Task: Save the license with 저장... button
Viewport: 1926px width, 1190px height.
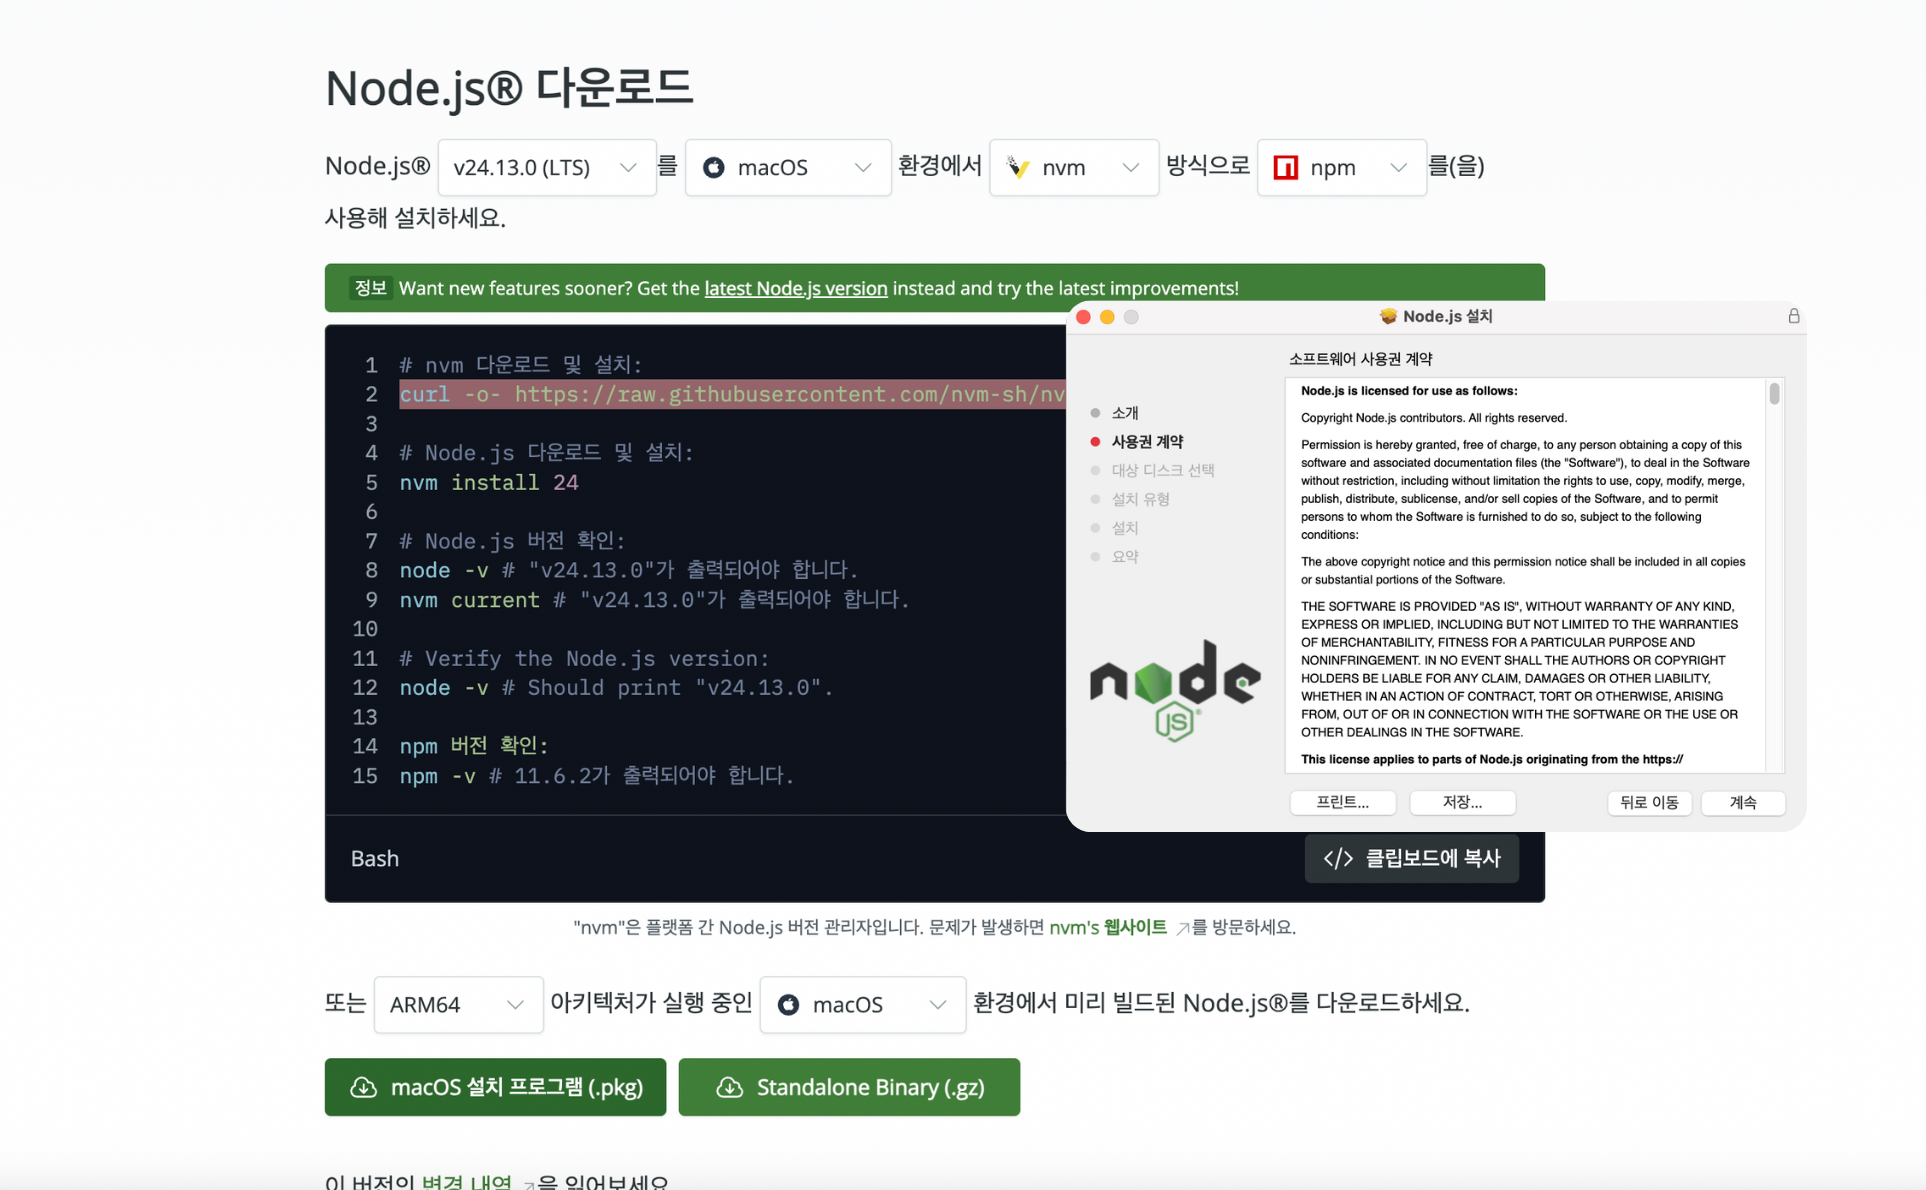Action: pyautogui.click(x=1461, y=802)
